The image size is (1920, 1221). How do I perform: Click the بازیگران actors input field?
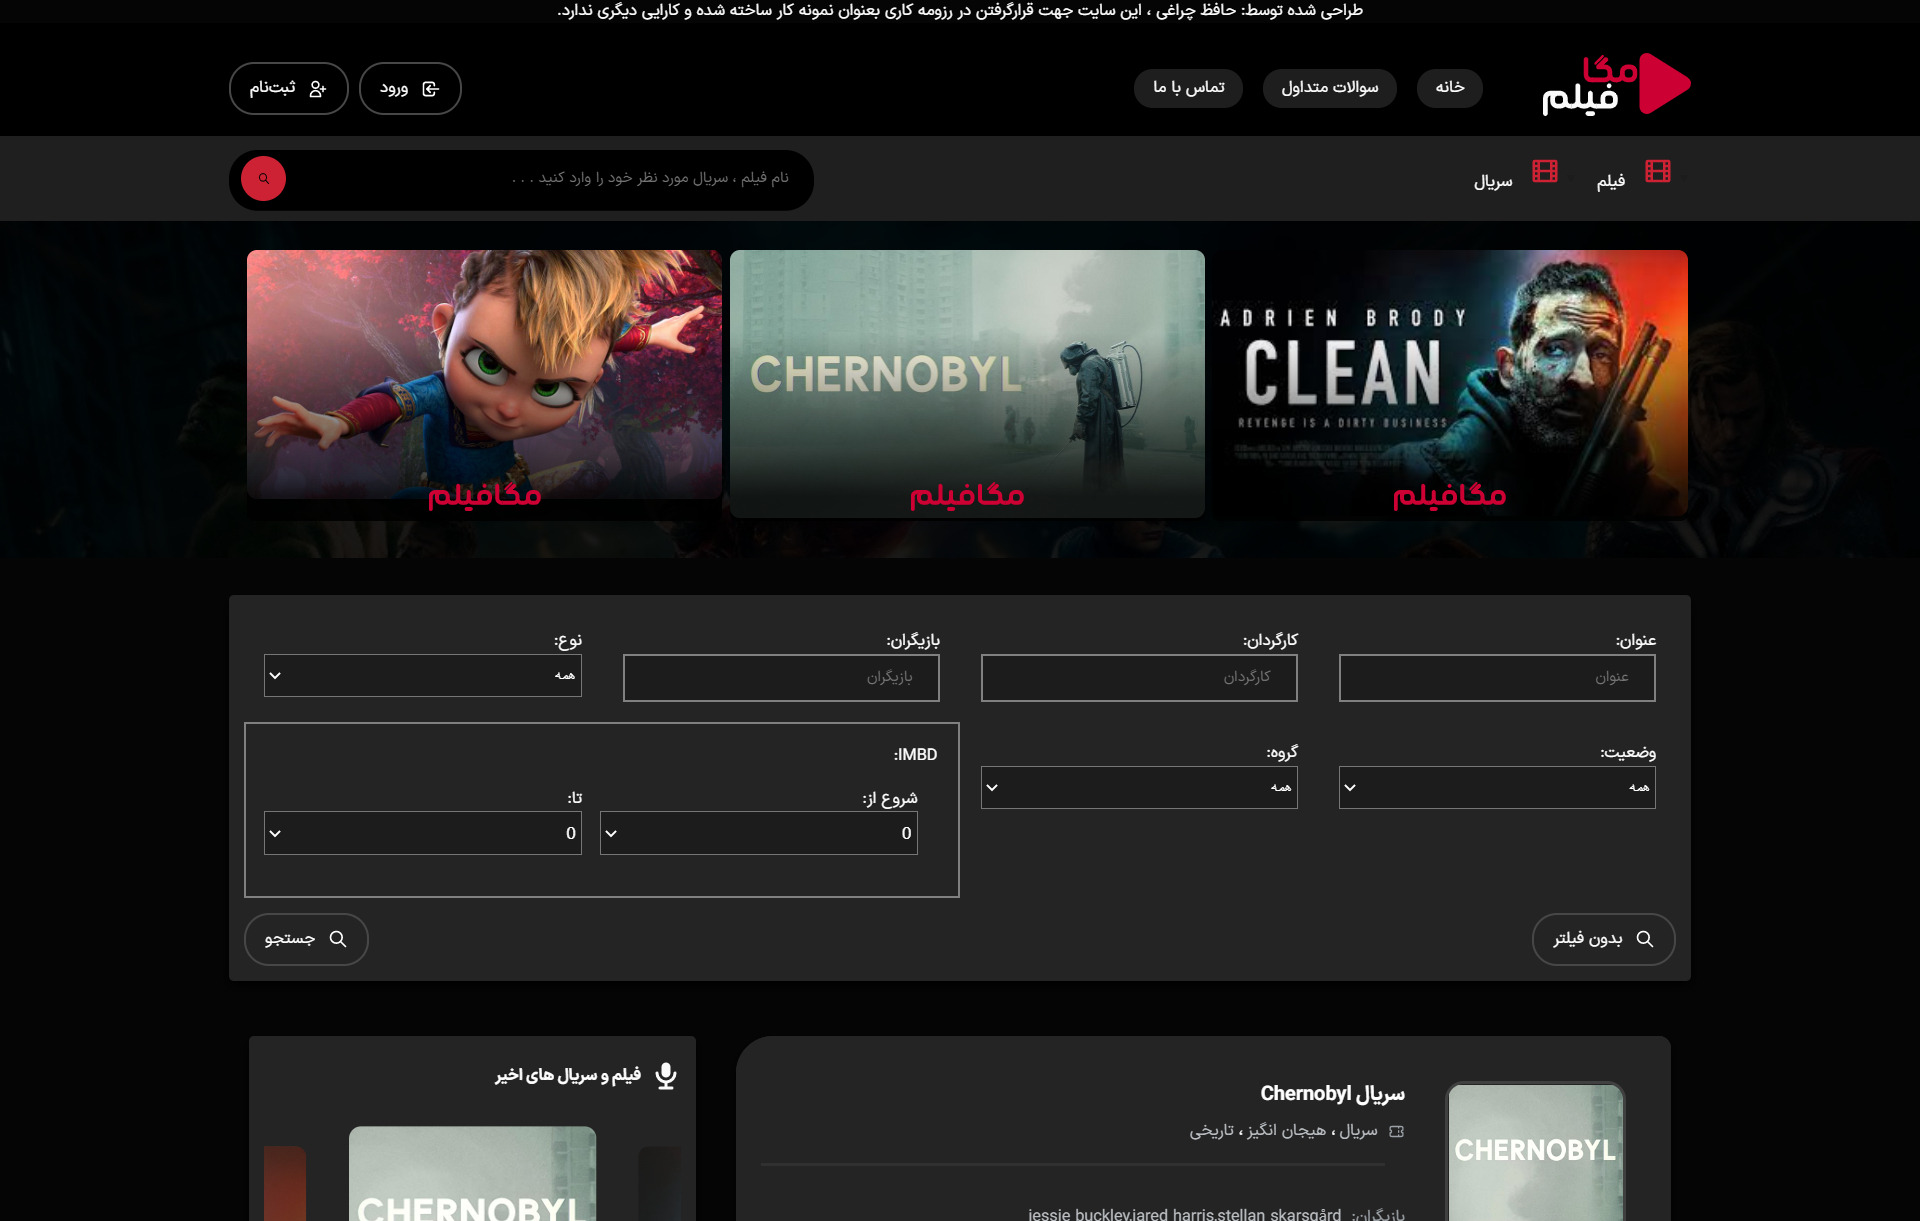click(x=781, y=678)
